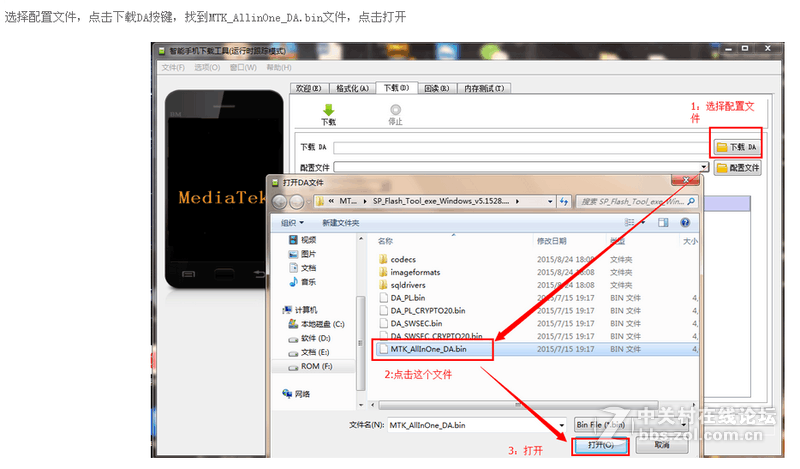
Task: Switch to the Memory Test (内存测试) tab
Action: click(484, 88)
